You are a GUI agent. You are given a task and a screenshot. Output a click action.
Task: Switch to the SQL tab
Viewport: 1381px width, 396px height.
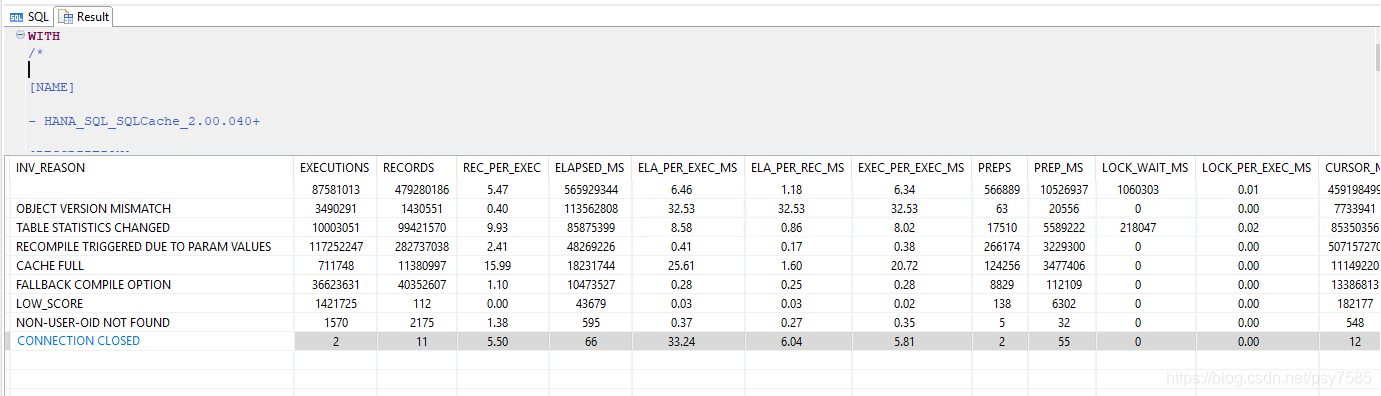click(x=29, y=16)
